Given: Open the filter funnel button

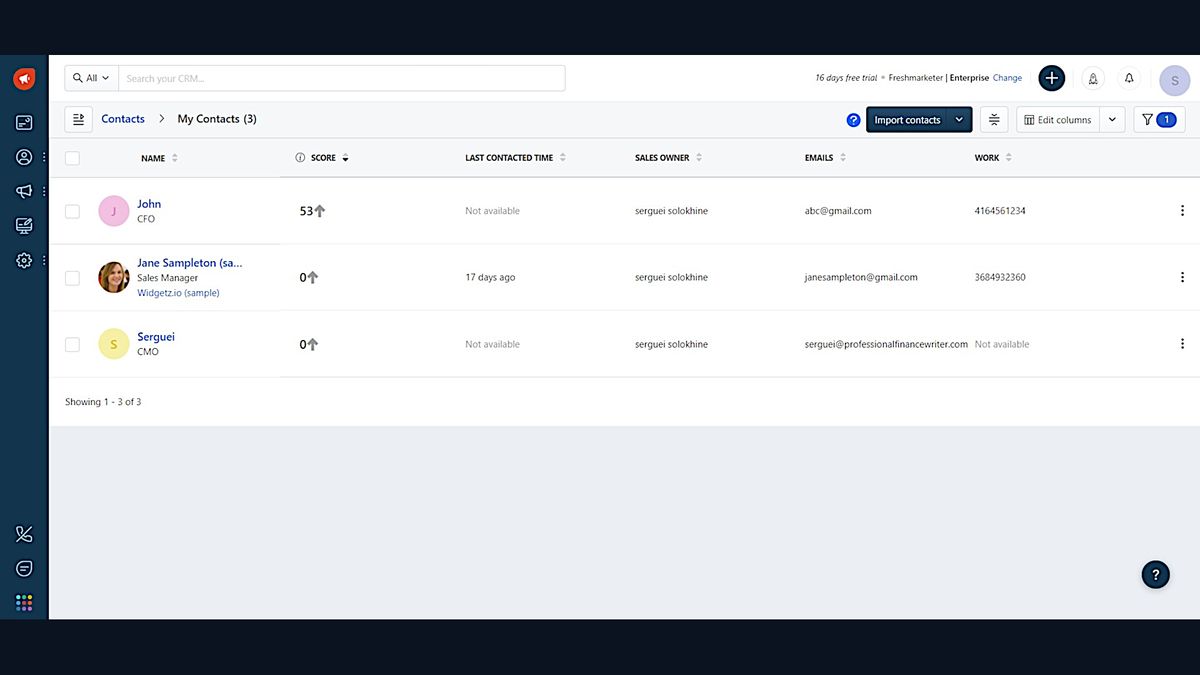Looking at the screenshot, I should [x=1159, y=120].
